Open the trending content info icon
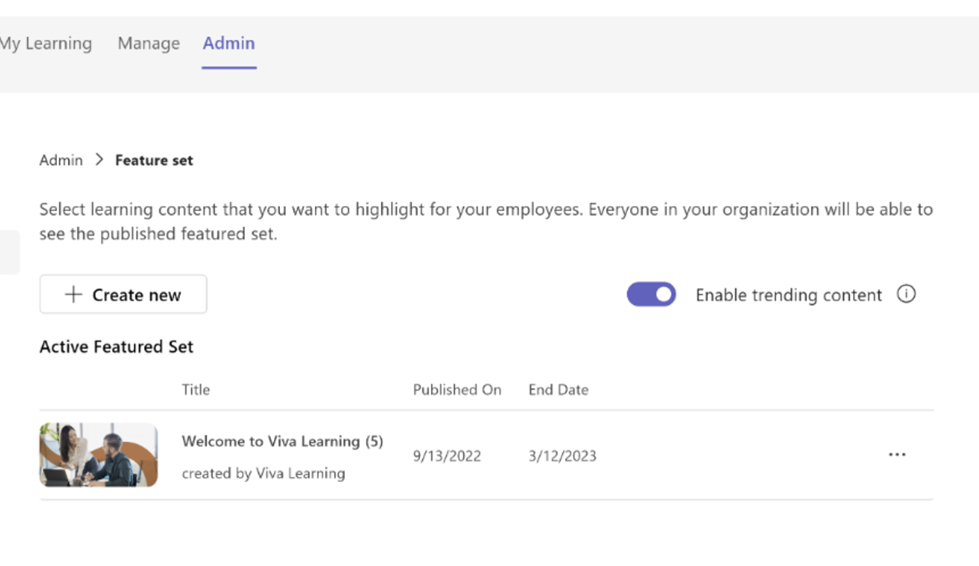Image resolution: width=979 pixels, height=566 pixels. tap(906, 294)
